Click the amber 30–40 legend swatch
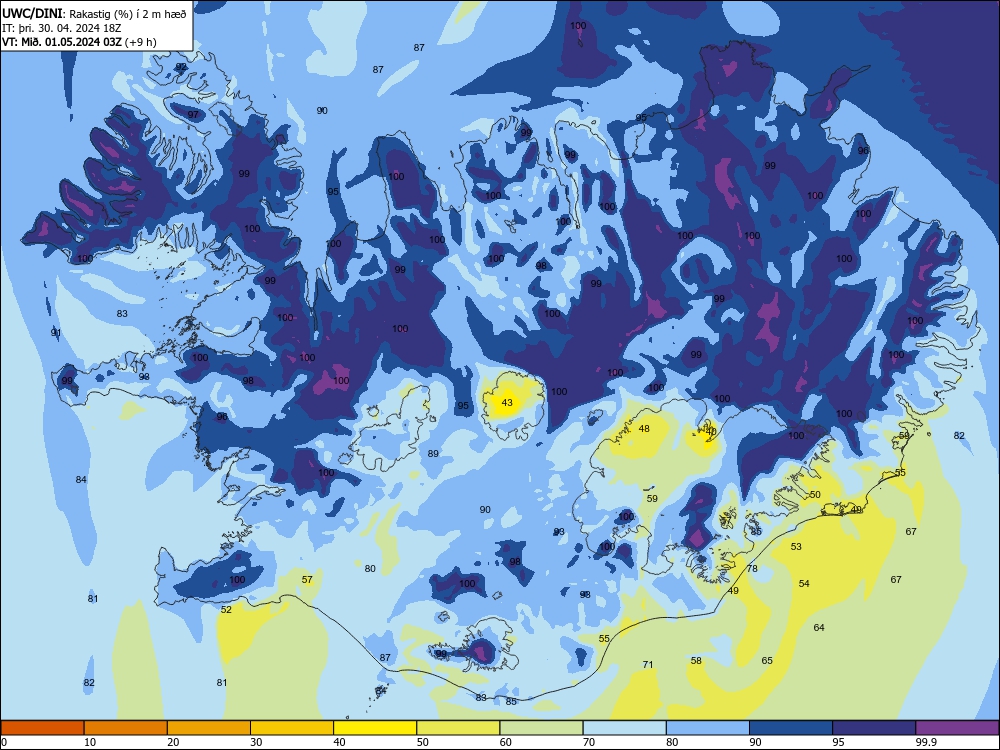 click(292, 728)
